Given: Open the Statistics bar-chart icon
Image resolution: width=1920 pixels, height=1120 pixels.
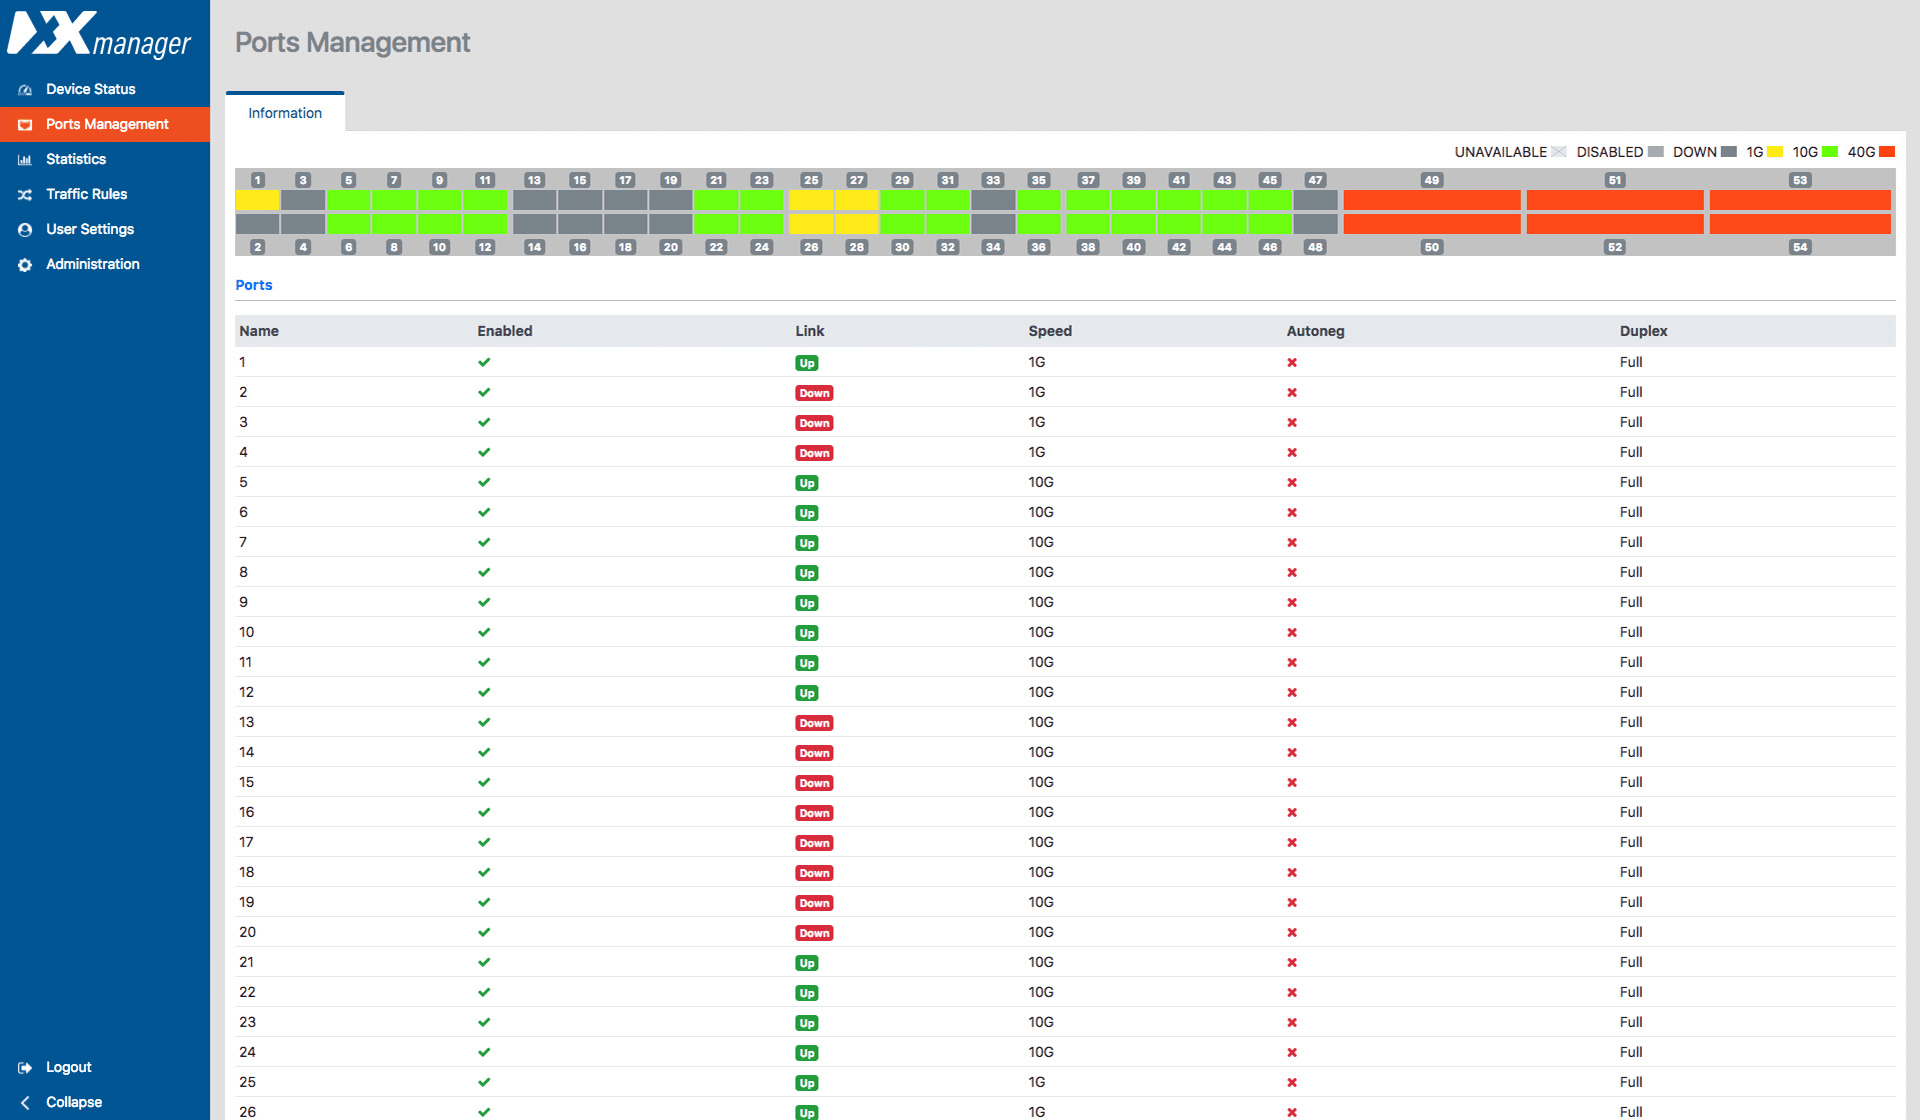Looking at the screenshot, I should (25, 159).
